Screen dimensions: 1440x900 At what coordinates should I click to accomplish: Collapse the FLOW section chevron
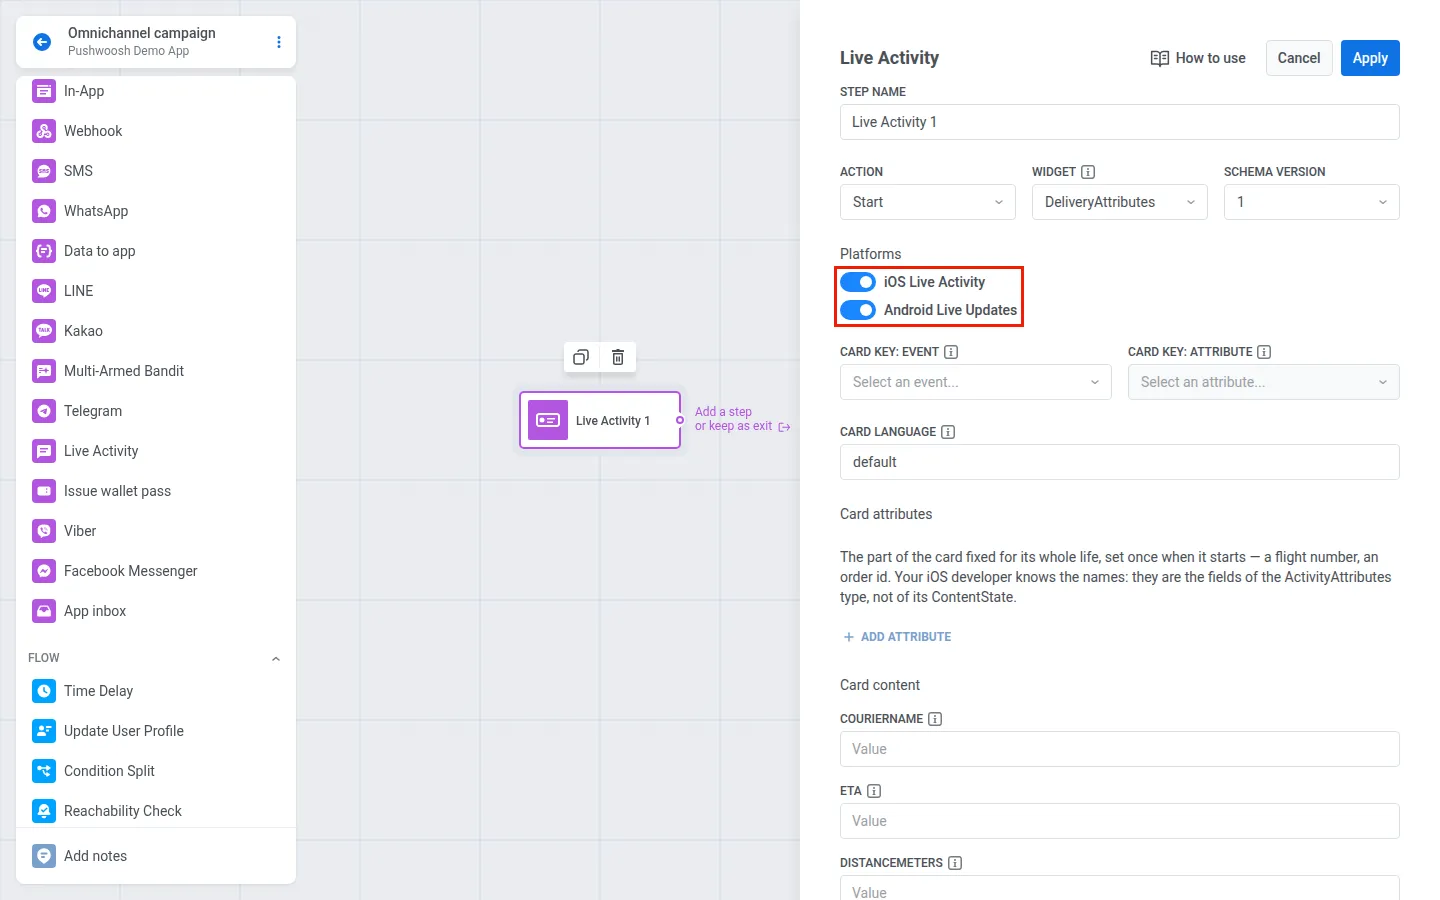[276, 658]
